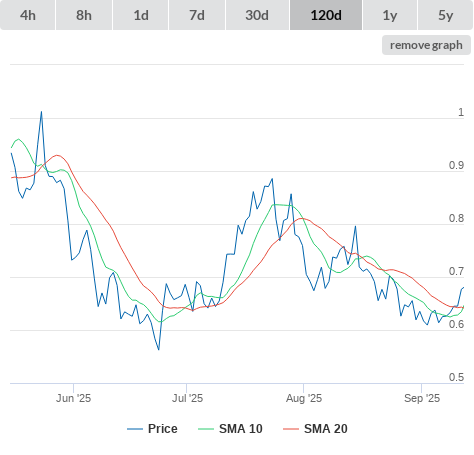
Task: Show the 5y price history
Action: click(446, 15)
